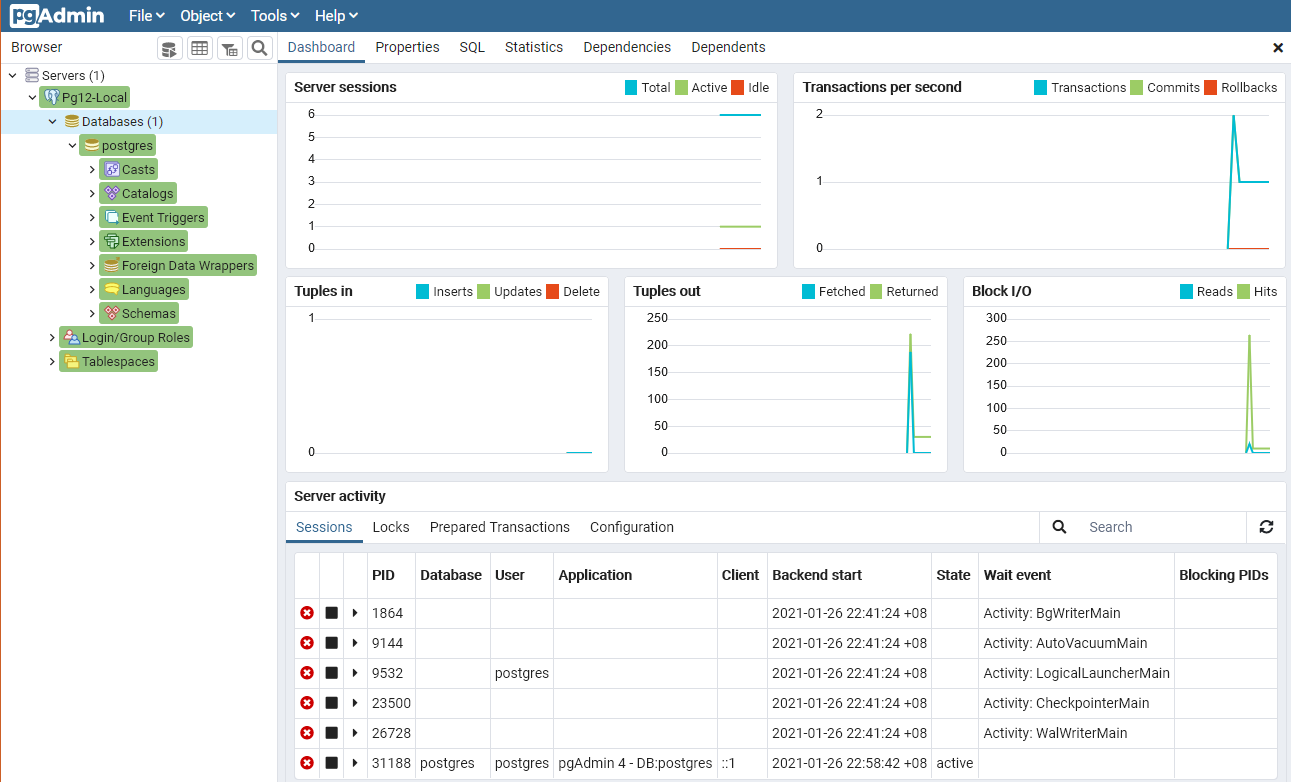Open Search Objects magnifier in Browser panel
The image size is (1291, 782).
coord(259,48)
